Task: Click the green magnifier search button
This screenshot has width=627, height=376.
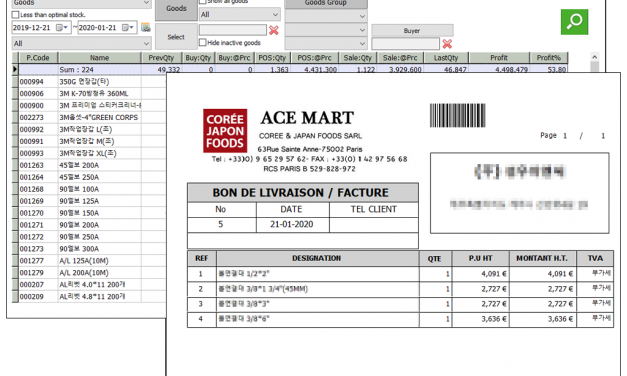Action: 574,22
